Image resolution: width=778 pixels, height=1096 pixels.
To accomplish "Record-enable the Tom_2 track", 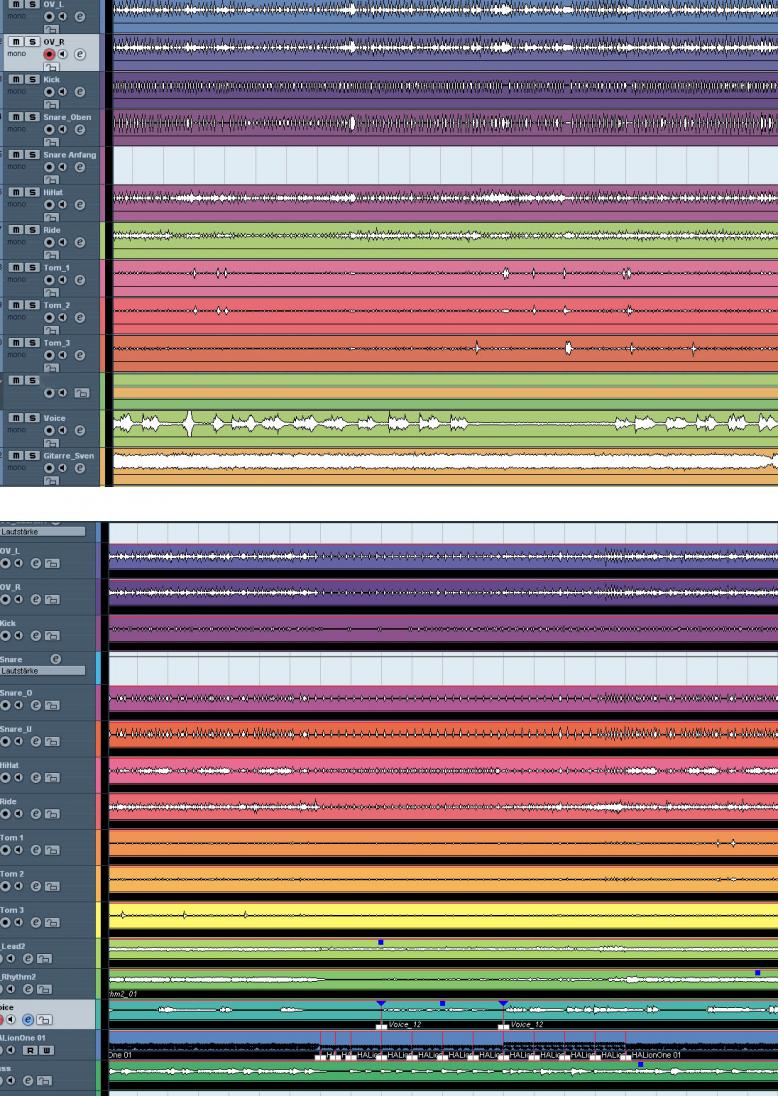I will click(x=49, y=318).
